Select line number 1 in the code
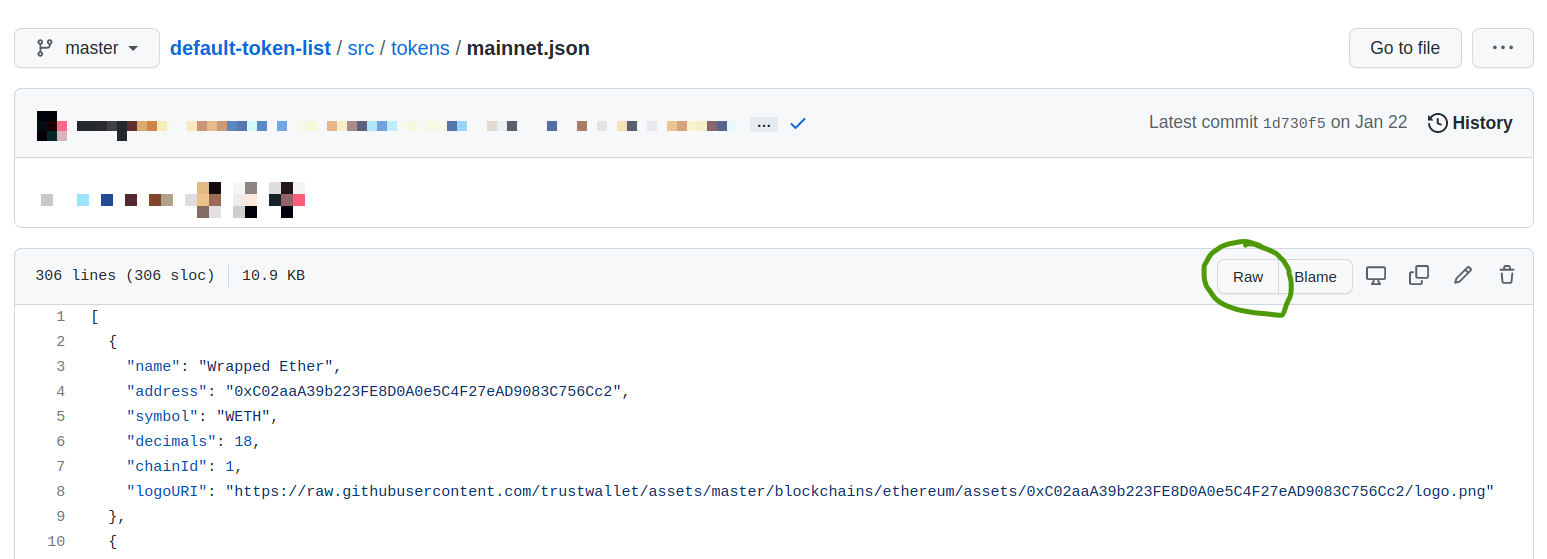 [60, 317]
